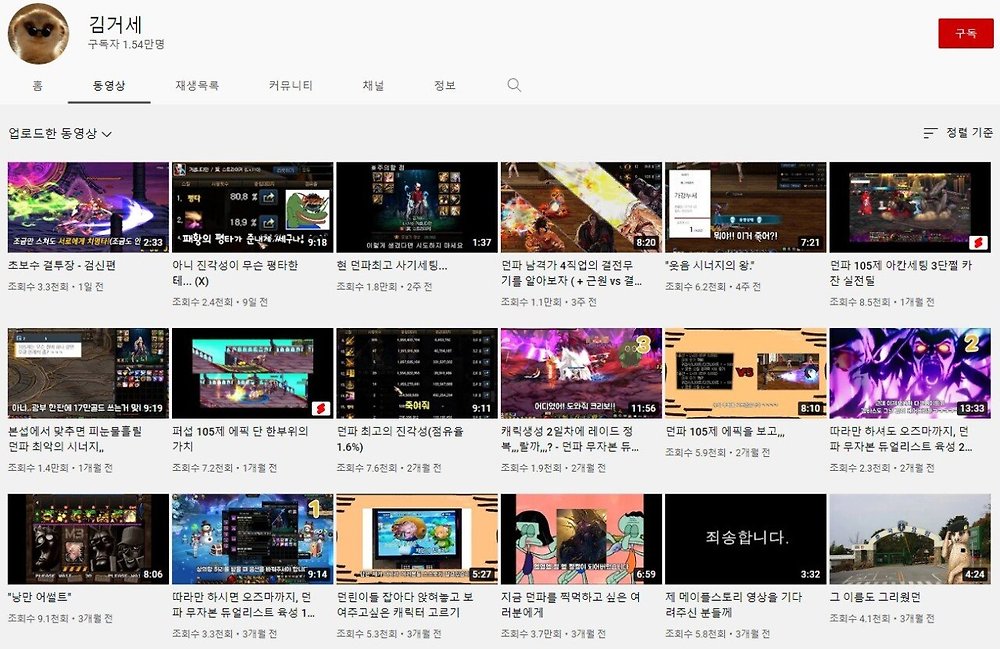Screen dimensions: 1000x649
Task: Click the 김거세 channel avatar
Action: [38, 34]
